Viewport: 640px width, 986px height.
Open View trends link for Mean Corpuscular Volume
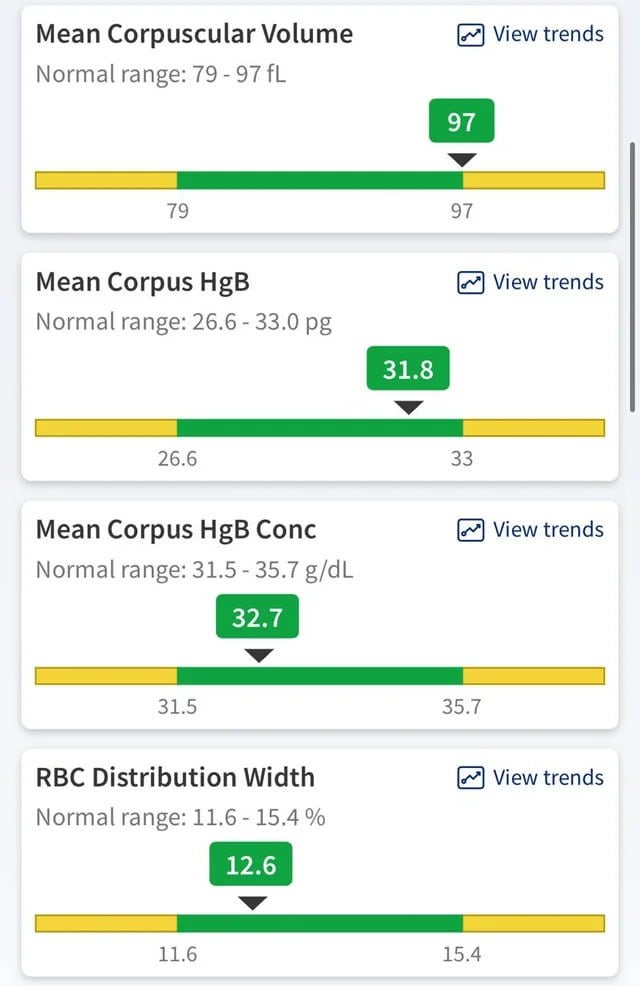[x=548, y=34]
